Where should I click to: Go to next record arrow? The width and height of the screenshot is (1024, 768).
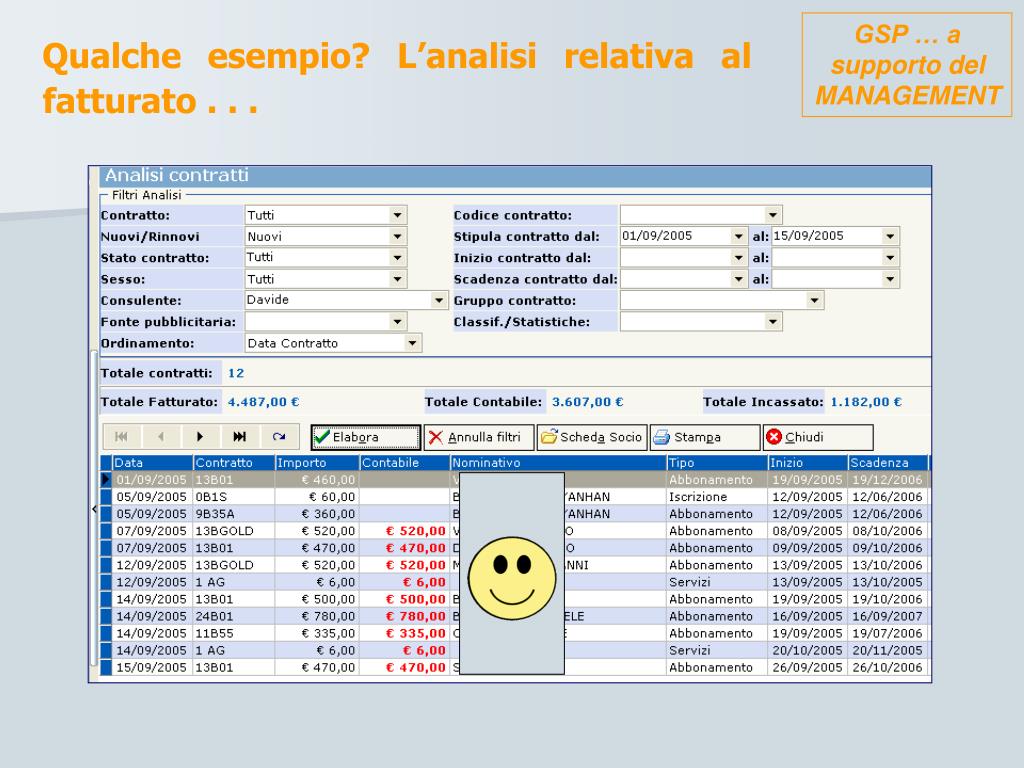point(200,437)
